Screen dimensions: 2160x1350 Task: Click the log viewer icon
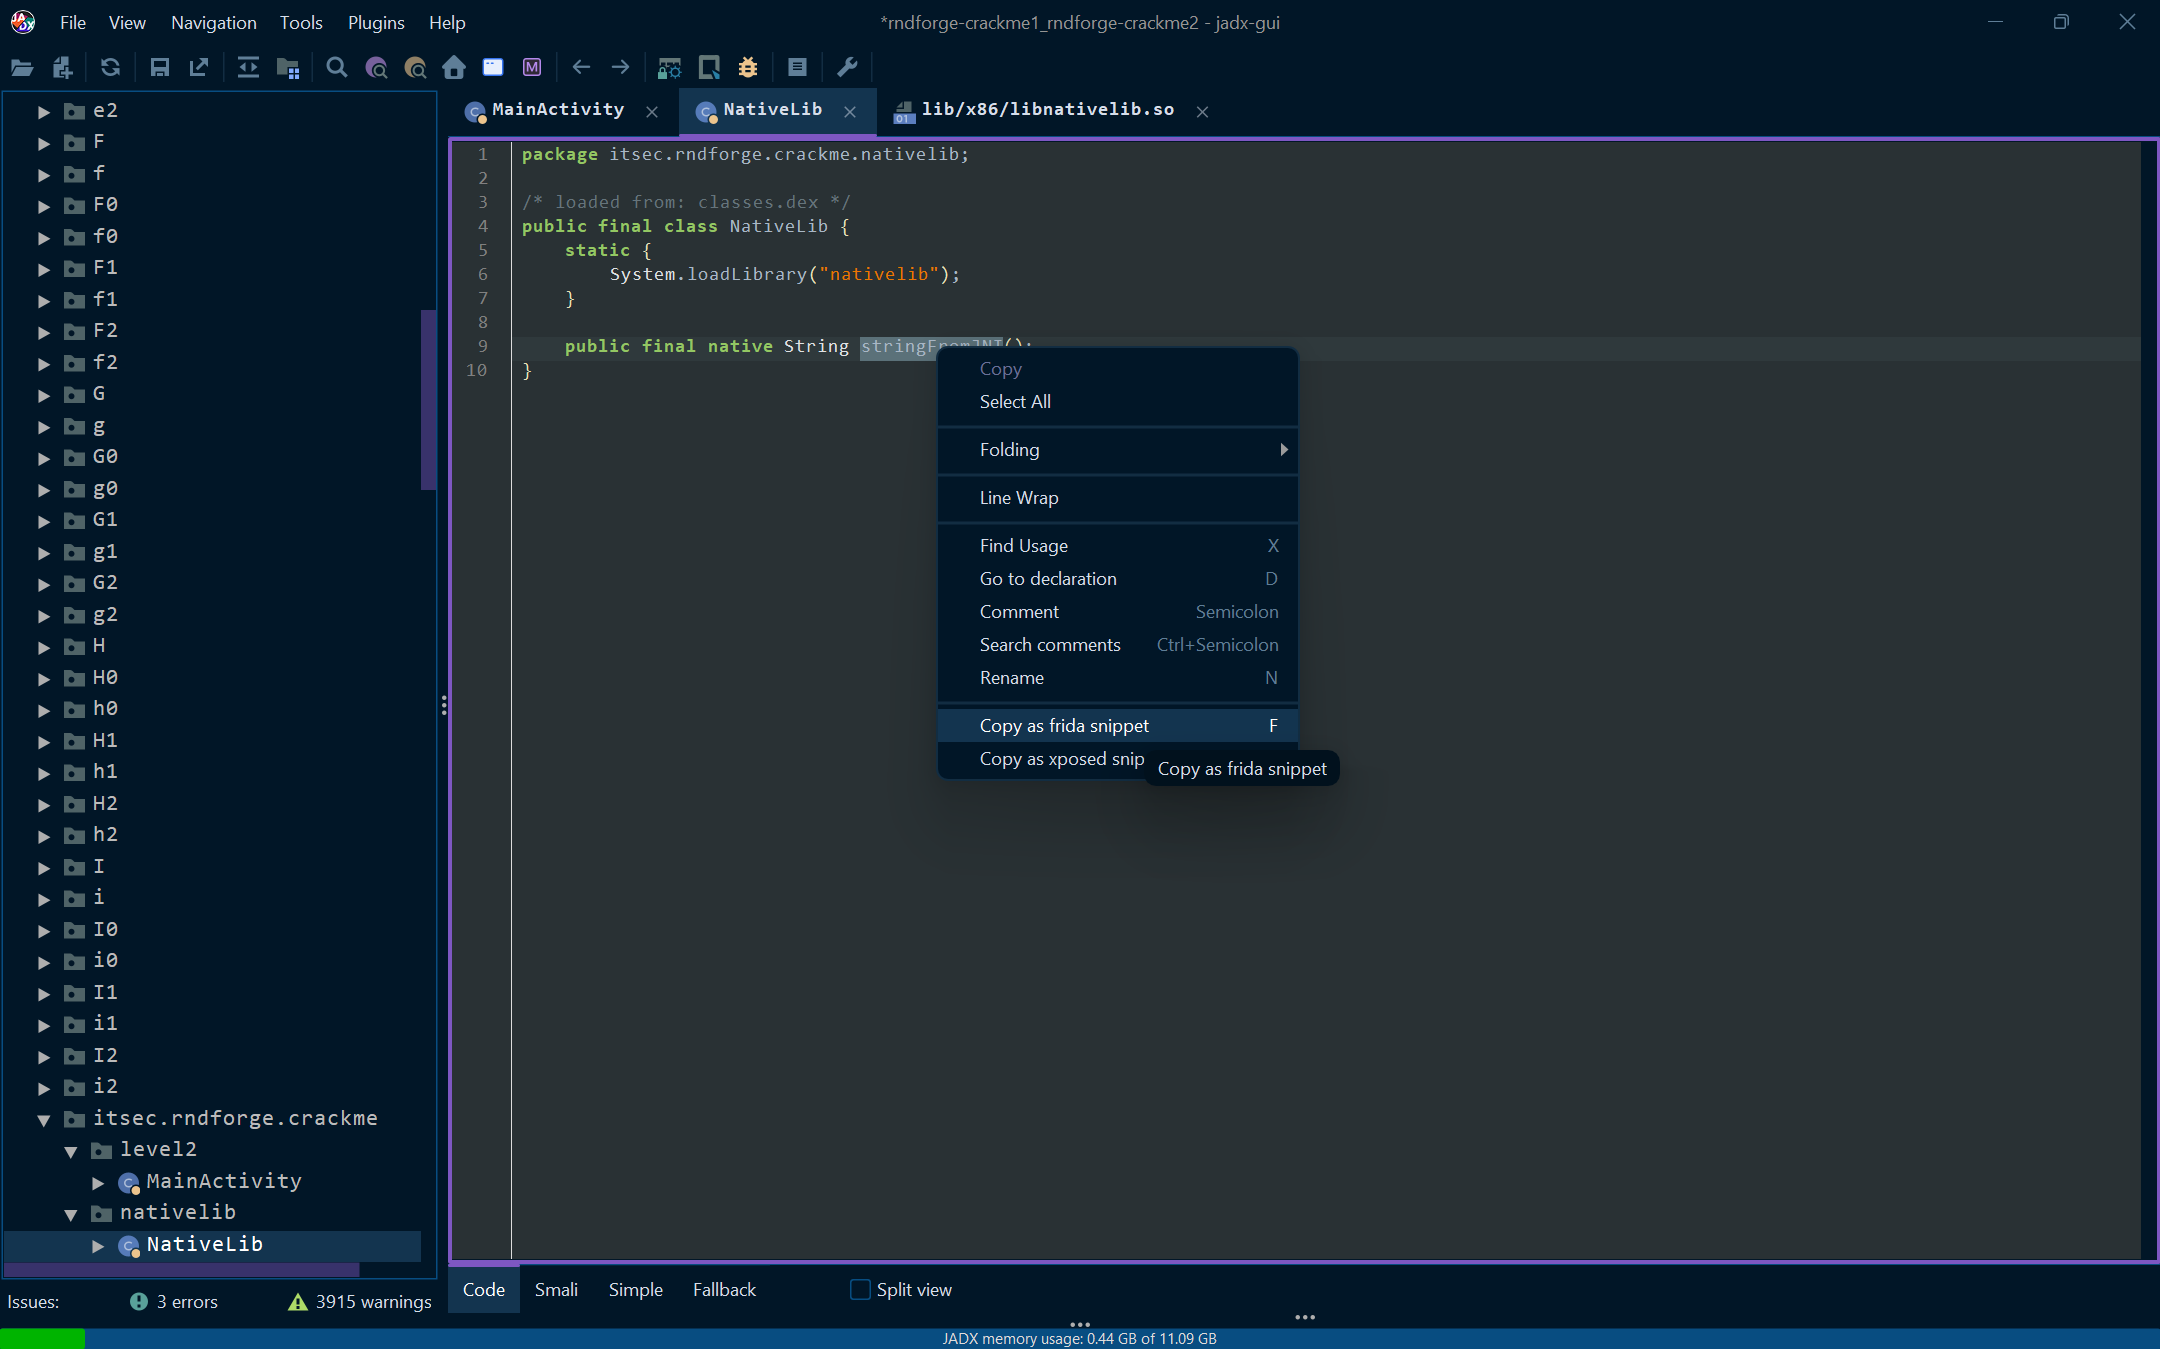point(797,67)
